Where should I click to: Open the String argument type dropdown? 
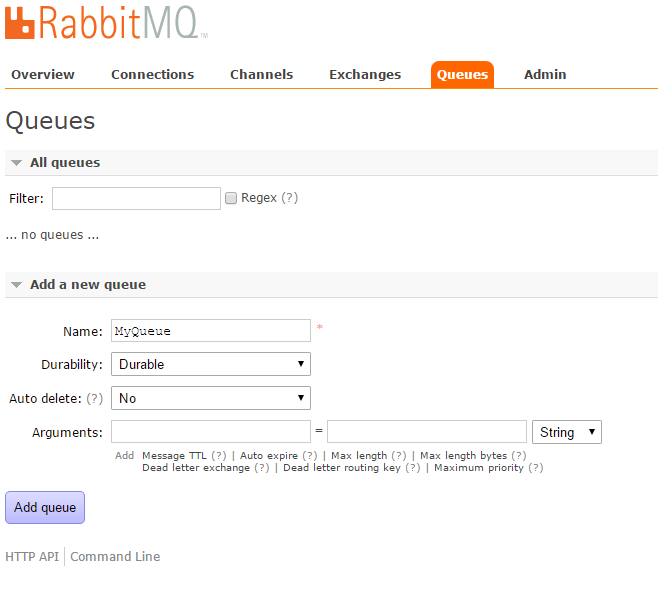pyautogui.click(x=567, y=432)
